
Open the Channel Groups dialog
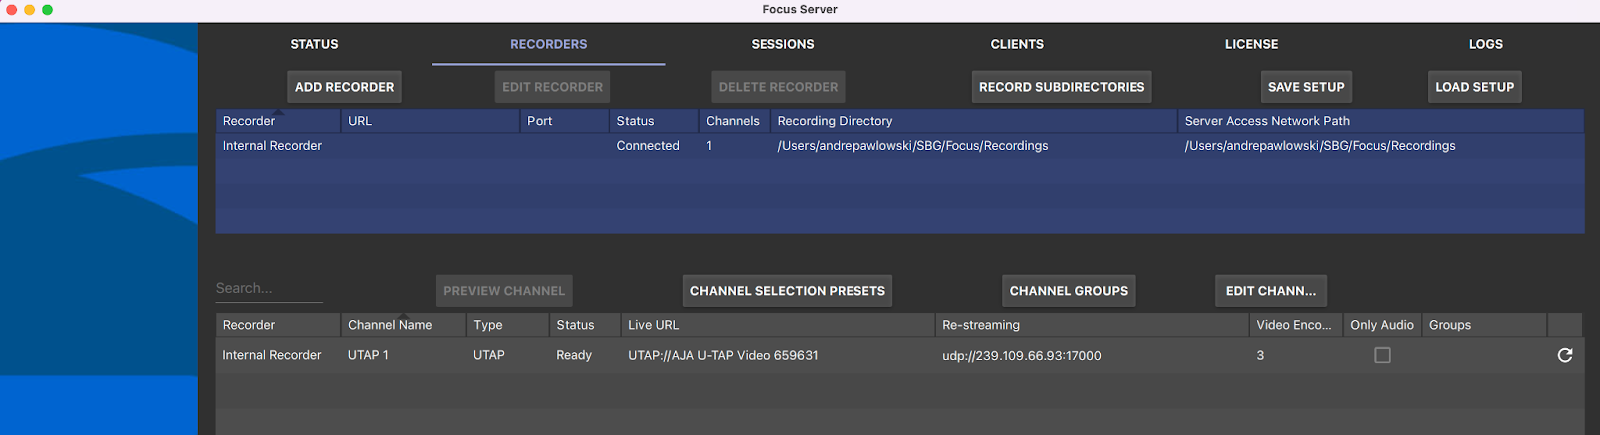coord(1068,291)
